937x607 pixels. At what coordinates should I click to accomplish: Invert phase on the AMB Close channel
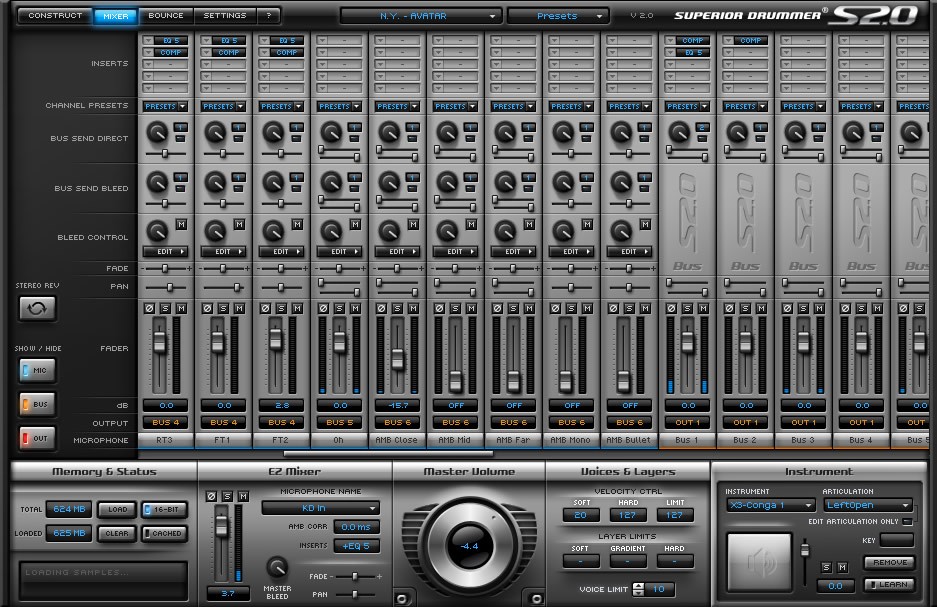pyautogui.click(x=381, y=308)
